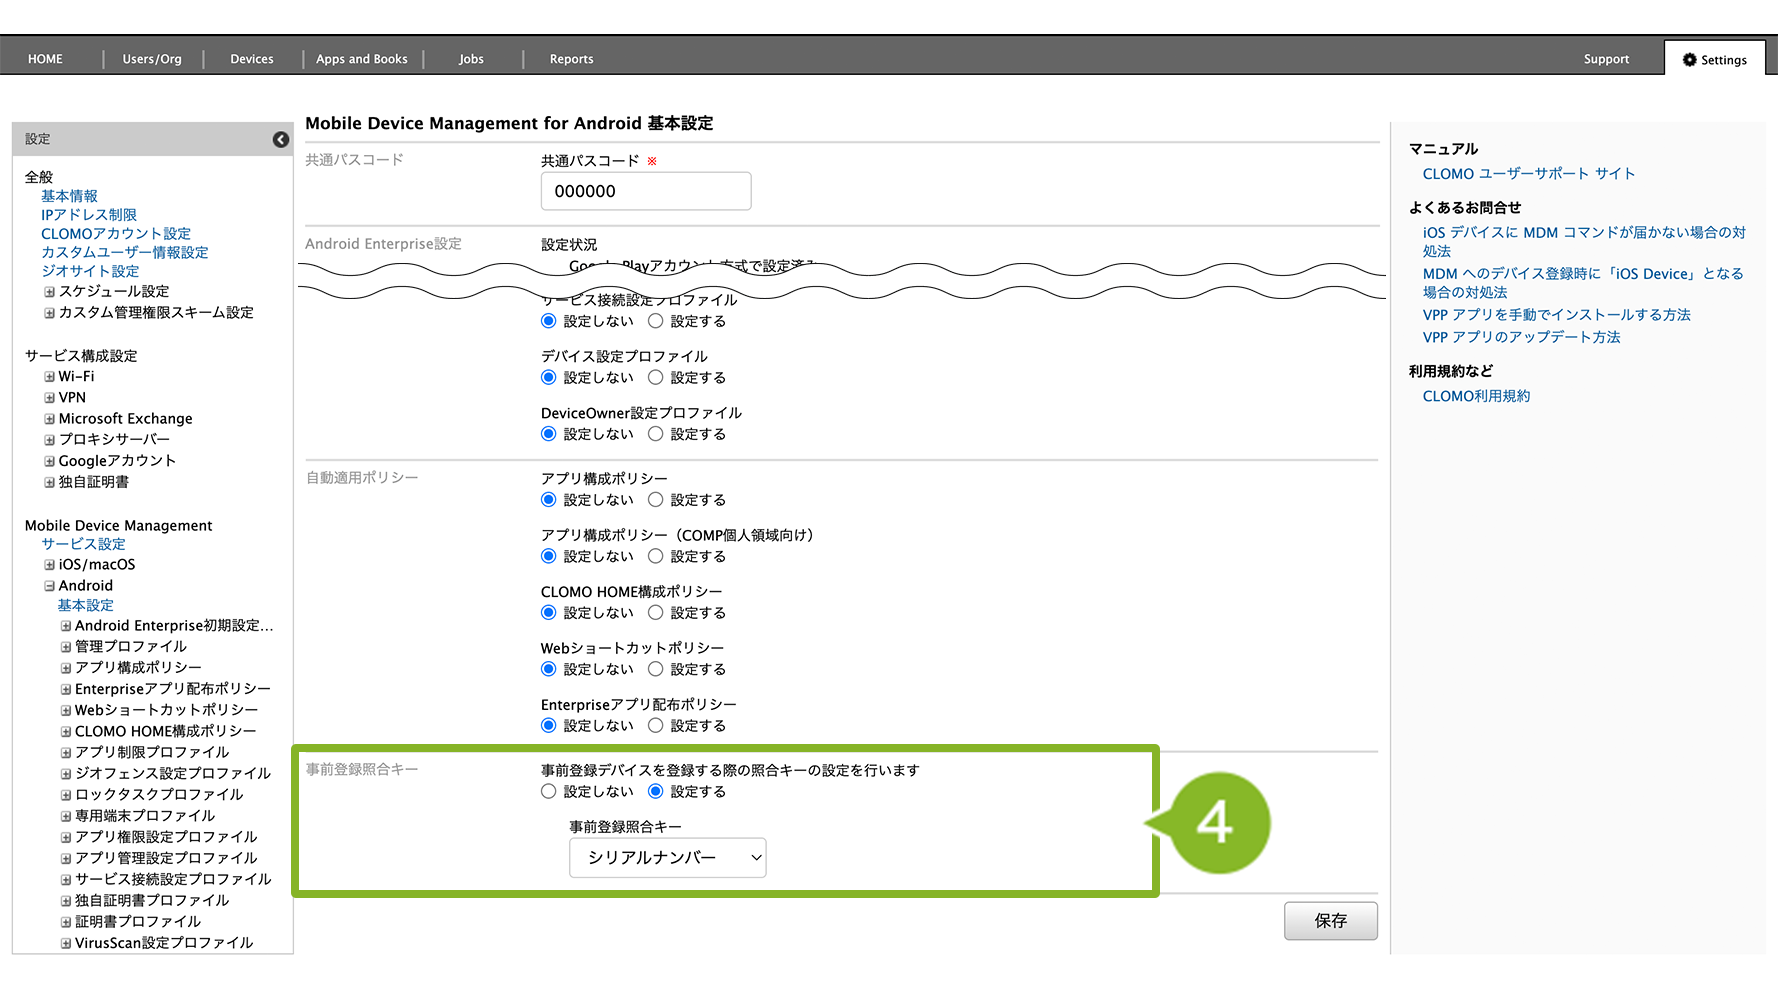Expand the Wi-Fi tree node
Image resolution: width=1778 pixels, height=1000 pixels.
pyautogui.click(x=49, y=377)
